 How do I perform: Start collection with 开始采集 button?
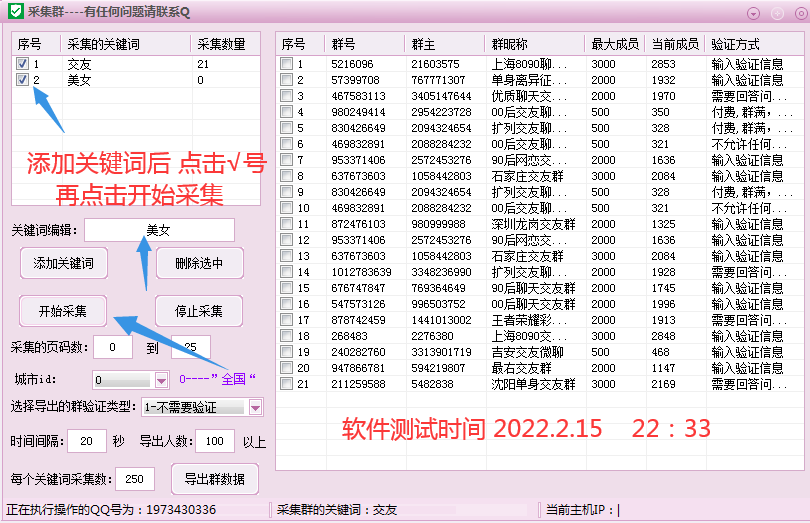pos(63,311)
